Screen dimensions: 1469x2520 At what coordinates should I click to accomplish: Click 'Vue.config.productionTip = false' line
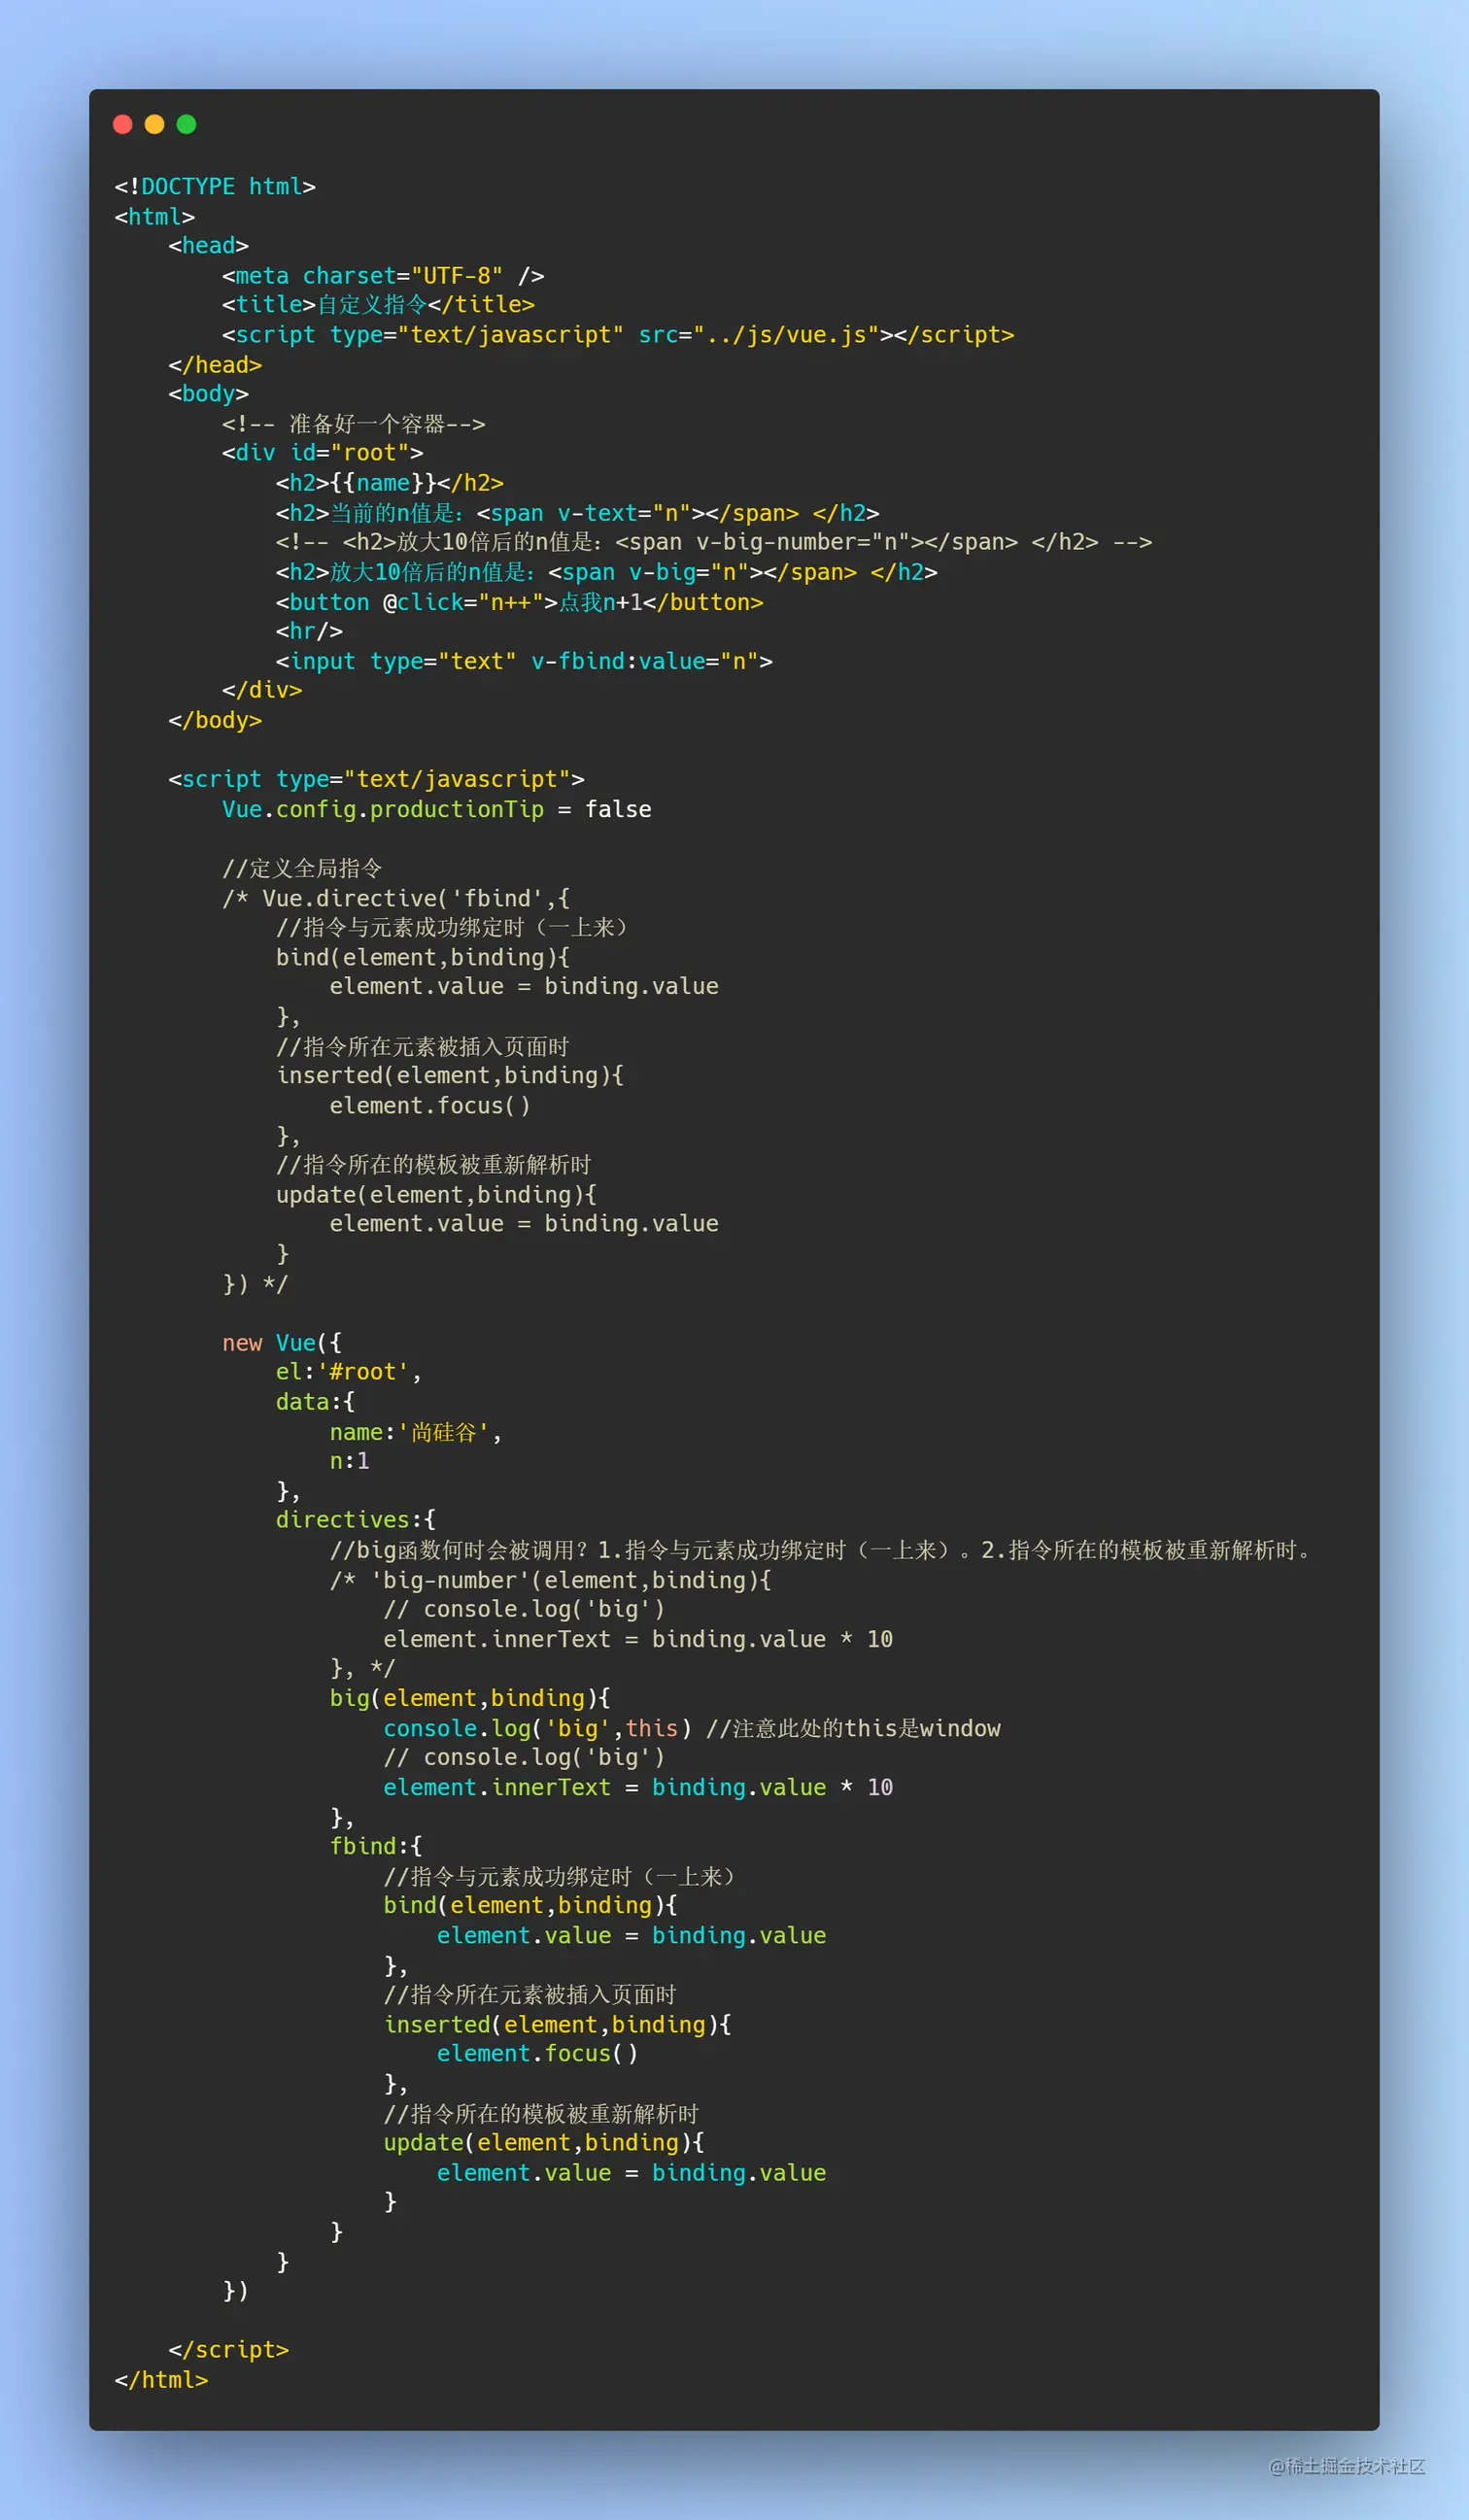tap(437, 809)
